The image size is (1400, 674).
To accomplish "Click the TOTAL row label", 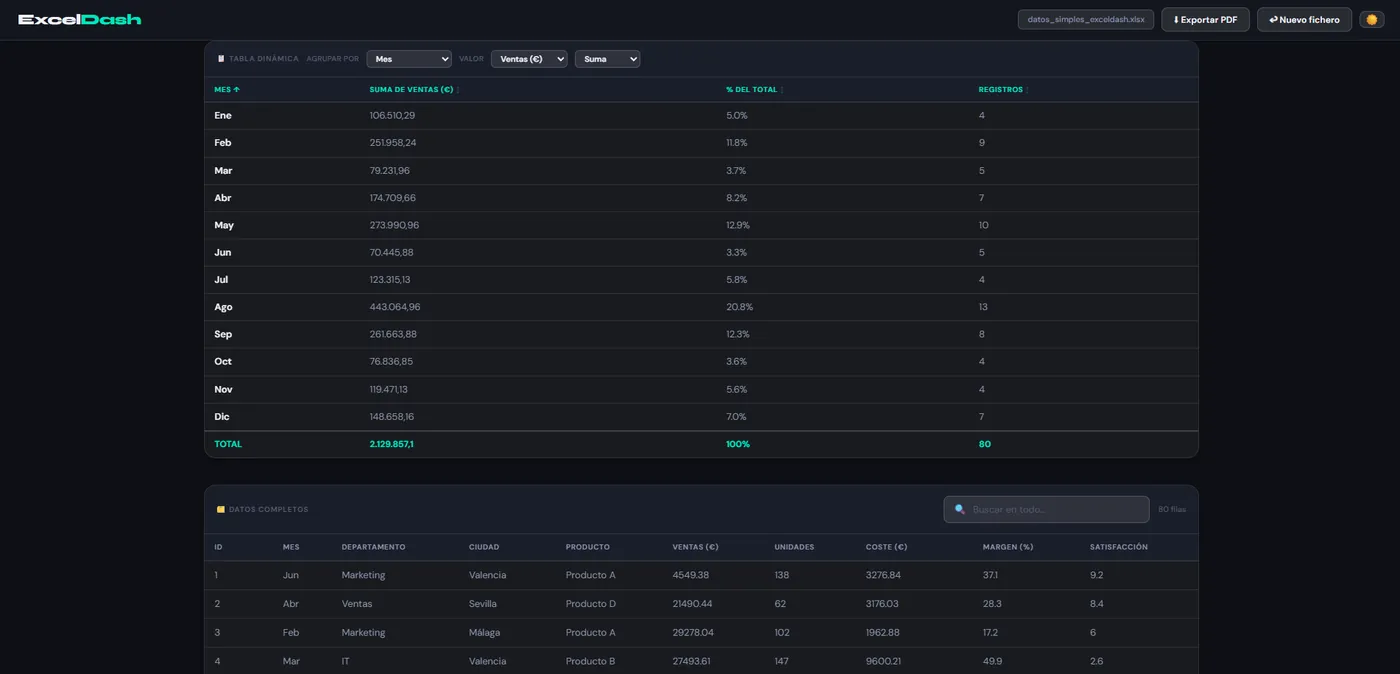I will pyautogui.click(x=228, y=444).
